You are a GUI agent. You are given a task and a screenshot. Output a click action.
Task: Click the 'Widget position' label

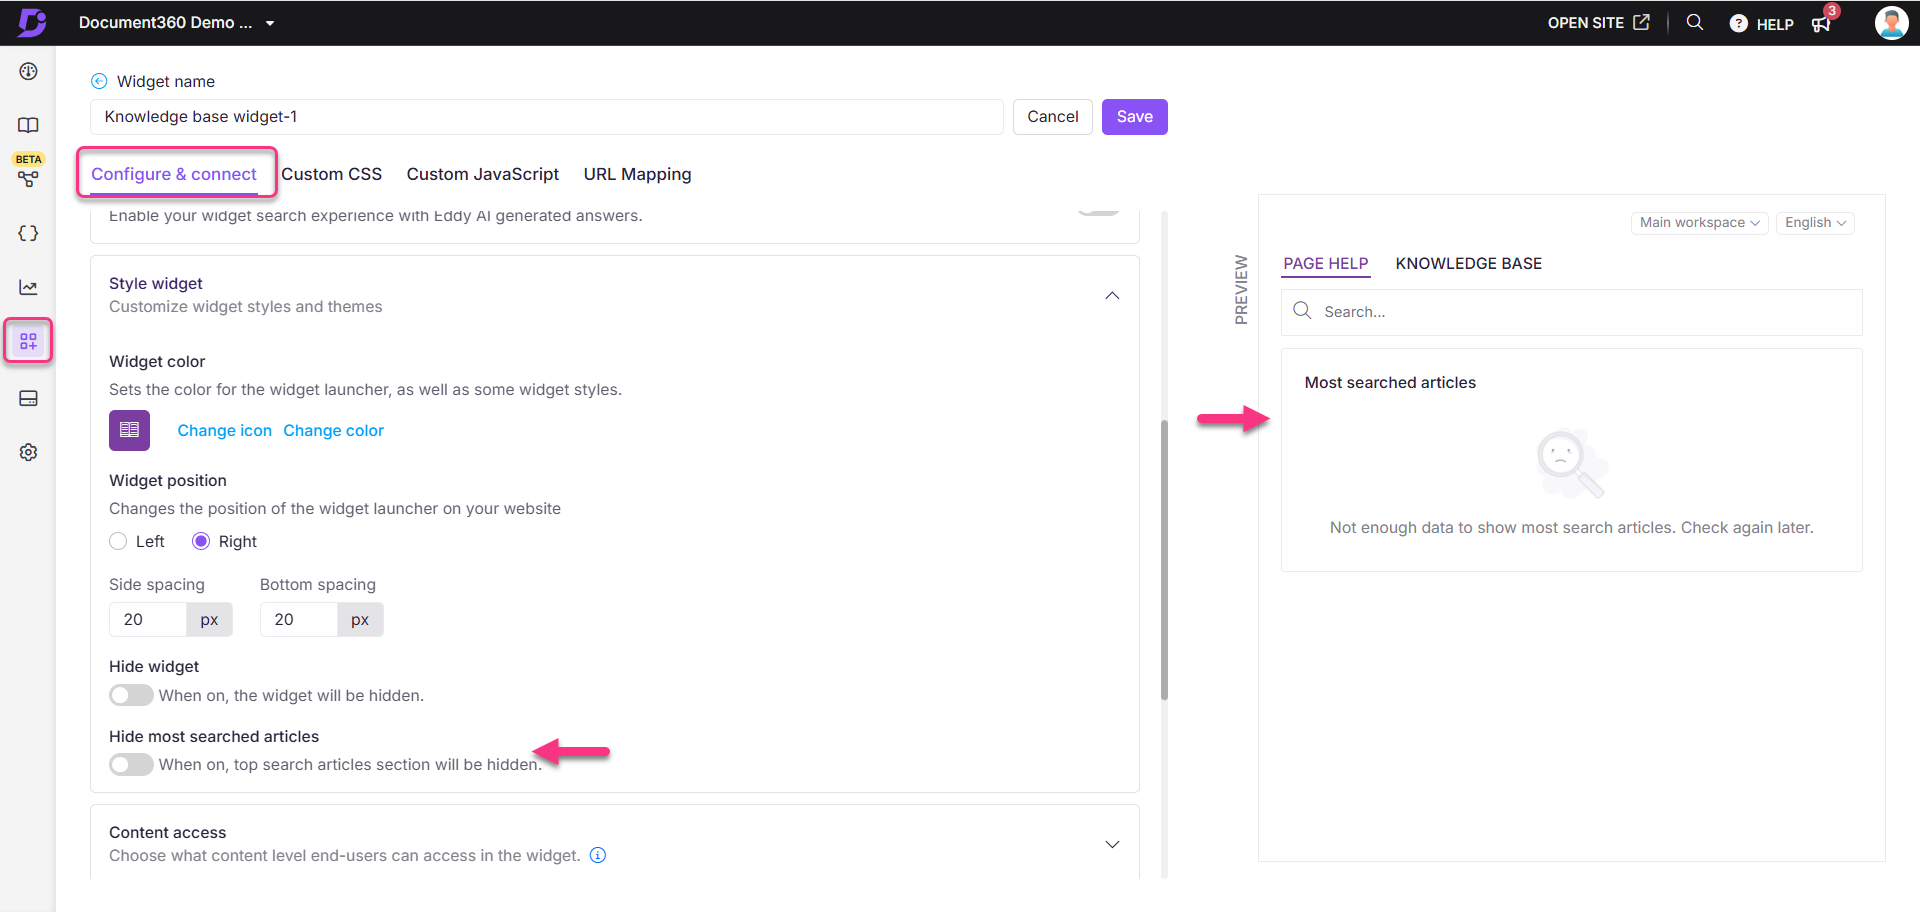(168, 480)
